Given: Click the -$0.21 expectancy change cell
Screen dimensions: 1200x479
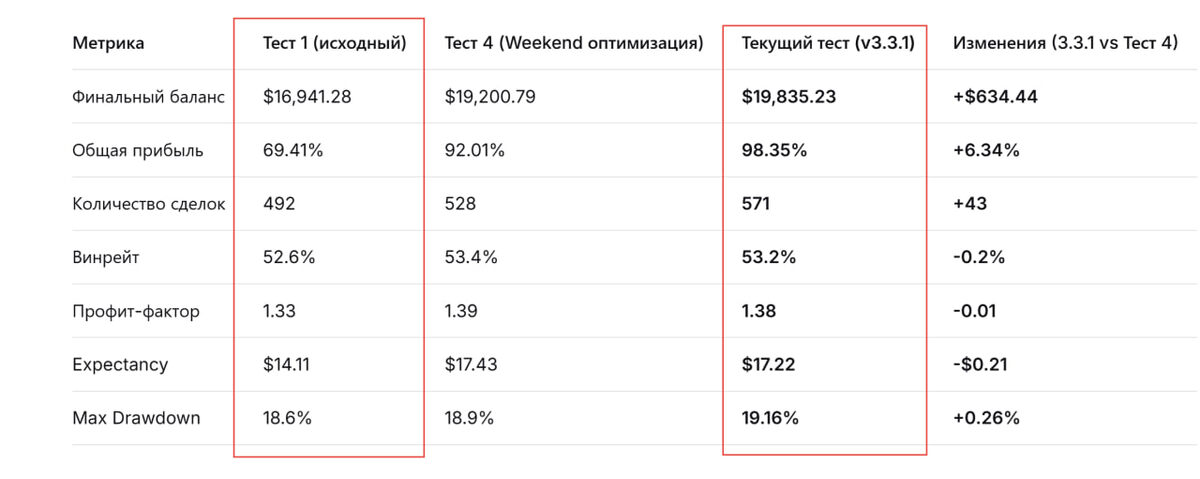Looking at the screenshot, I should pyautogui.click(x=981, y=365).
